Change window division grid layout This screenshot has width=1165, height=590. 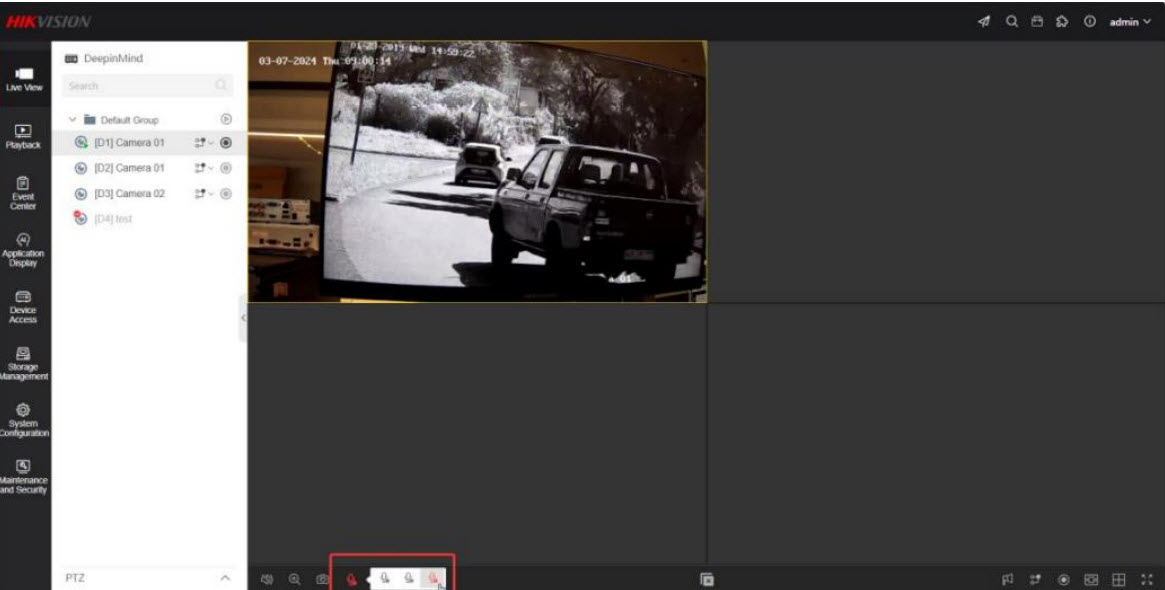pos(1120,579)
